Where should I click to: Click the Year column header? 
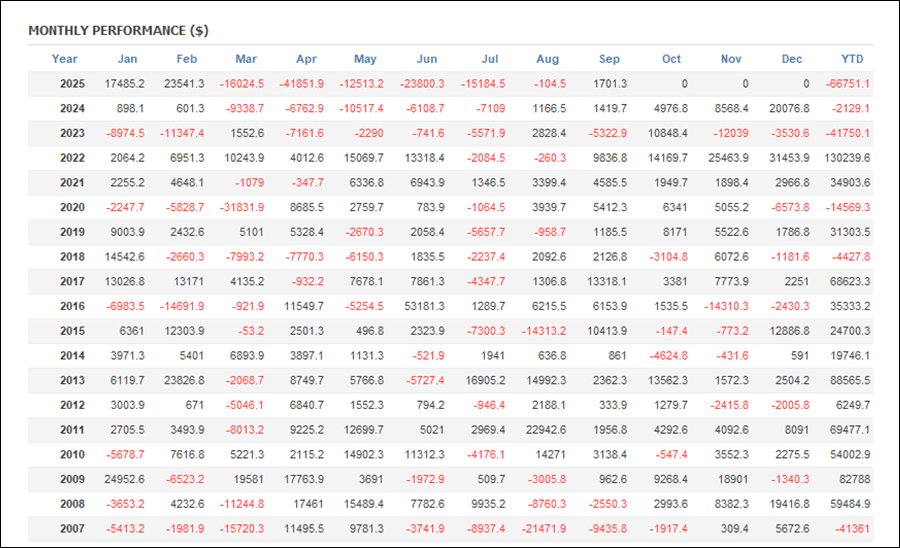click(64, 59)
